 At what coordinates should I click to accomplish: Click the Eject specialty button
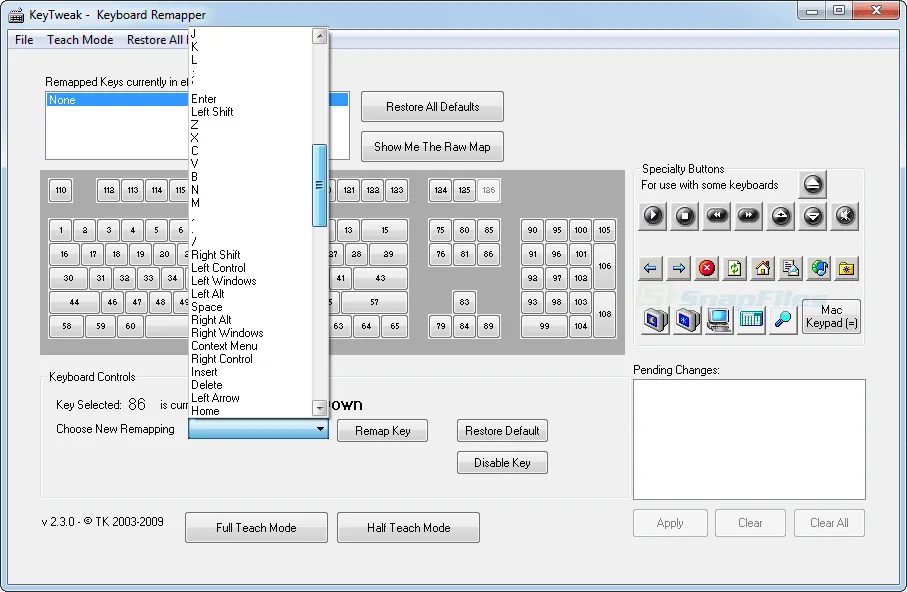click(813, 185)
